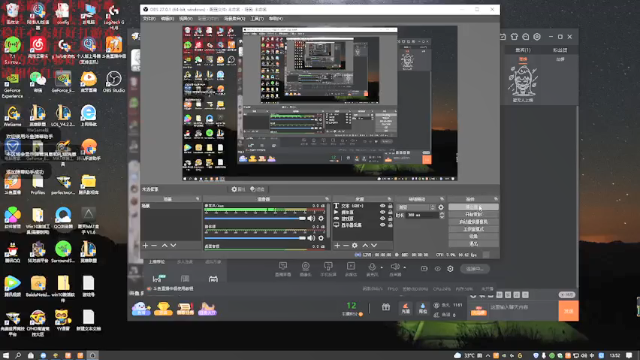This screenshot has height=360, width=640.
Task: Expand microphone options arrow in streaming toolbar
Action: (382, 268)
